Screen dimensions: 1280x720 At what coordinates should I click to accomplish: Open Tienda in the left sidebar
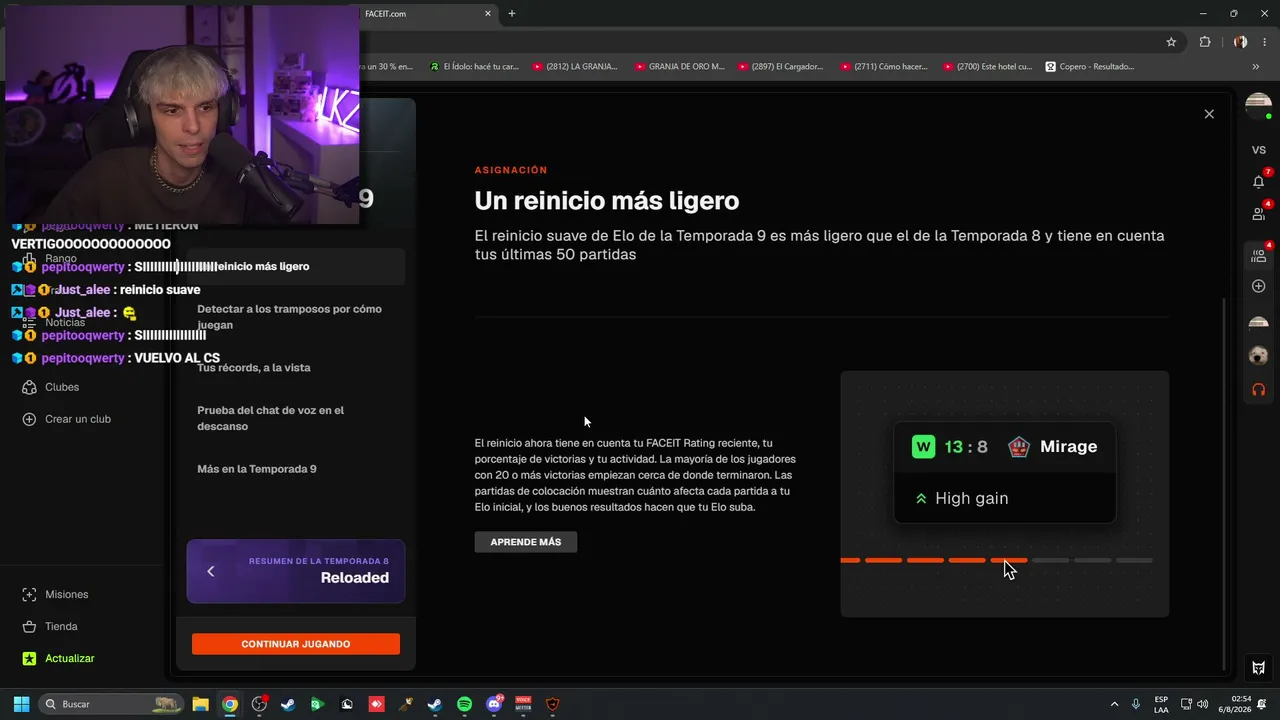tap(61, 626)
